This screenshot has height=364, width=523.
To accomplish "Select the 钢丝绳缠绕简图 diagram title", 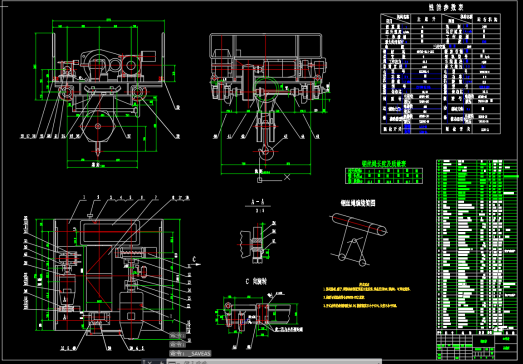I will click(x=358, y=203).
